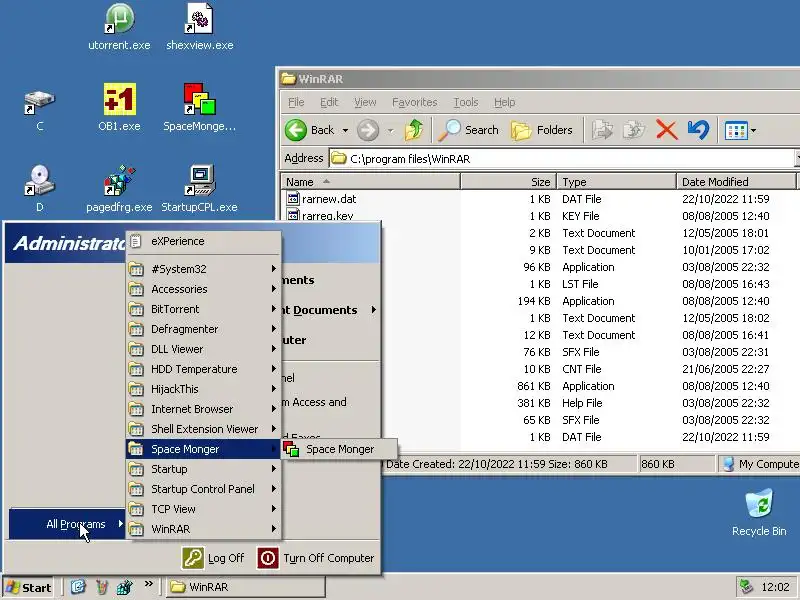Screen dimensions: 800x600
Task: Open the D drive desktop shortcut
Action: pyautogui.click(x=40, y=189)
